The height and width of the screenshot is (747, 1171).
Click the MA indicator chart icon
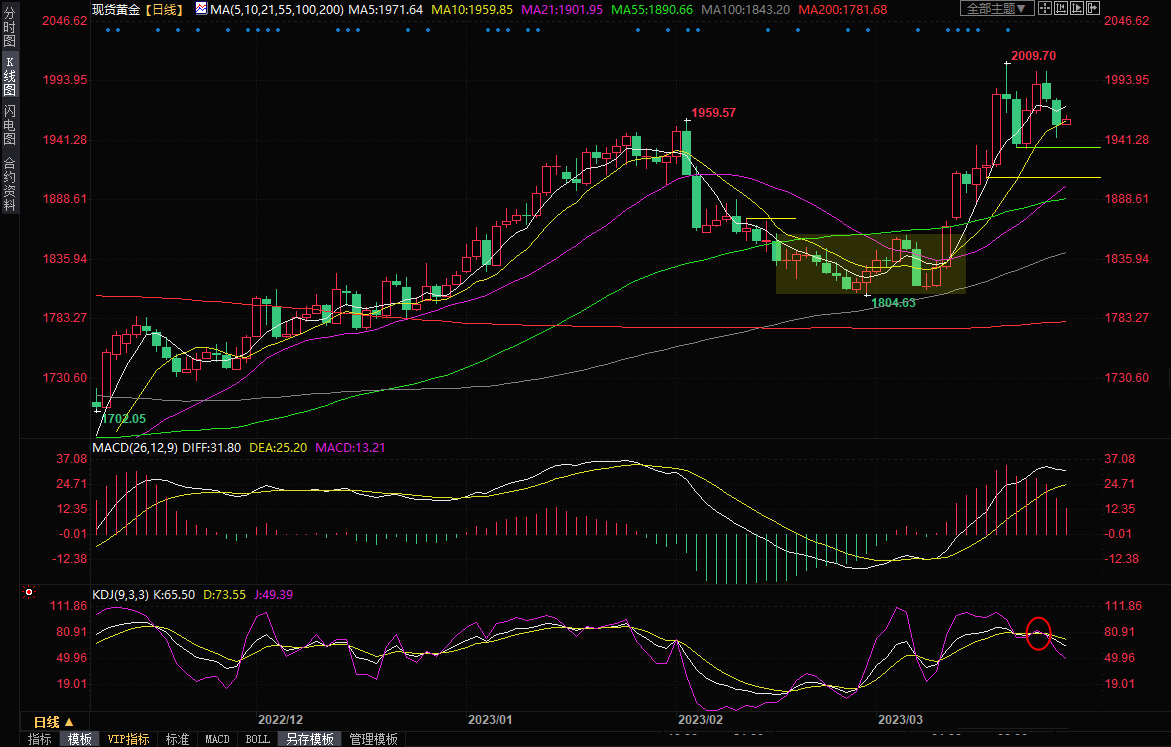201,9
